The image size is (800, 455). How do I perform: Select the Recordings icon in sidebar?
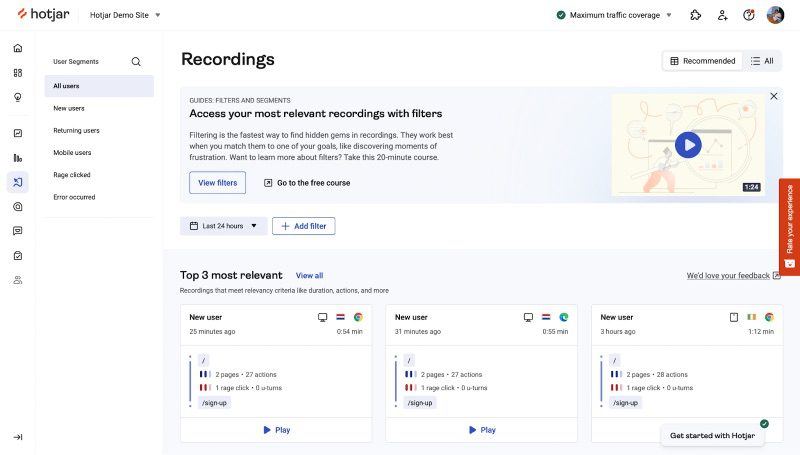[x=18, y=182]
